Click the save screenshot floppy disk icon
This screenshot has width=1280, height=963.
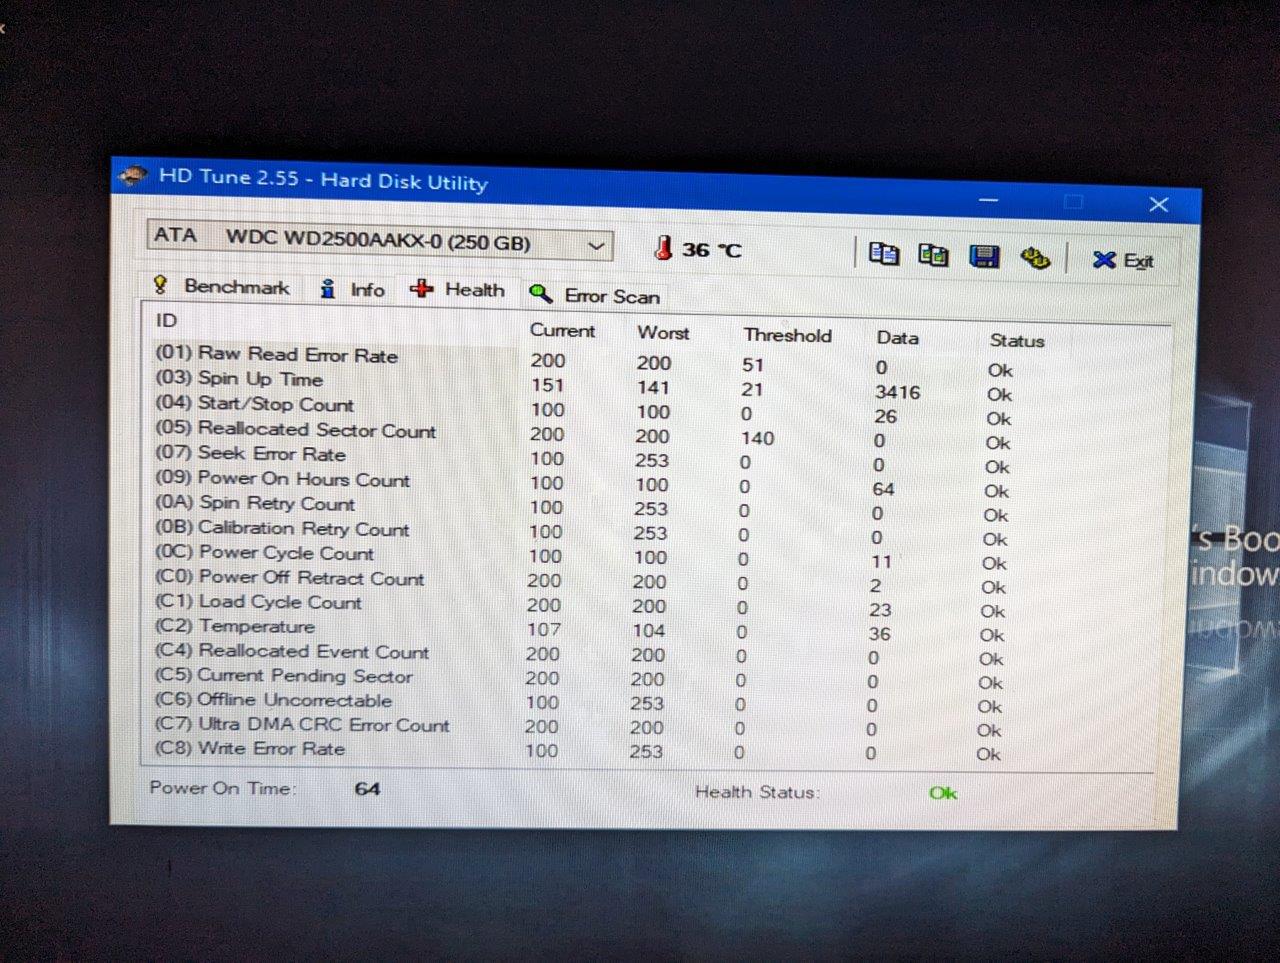(984, 257)
